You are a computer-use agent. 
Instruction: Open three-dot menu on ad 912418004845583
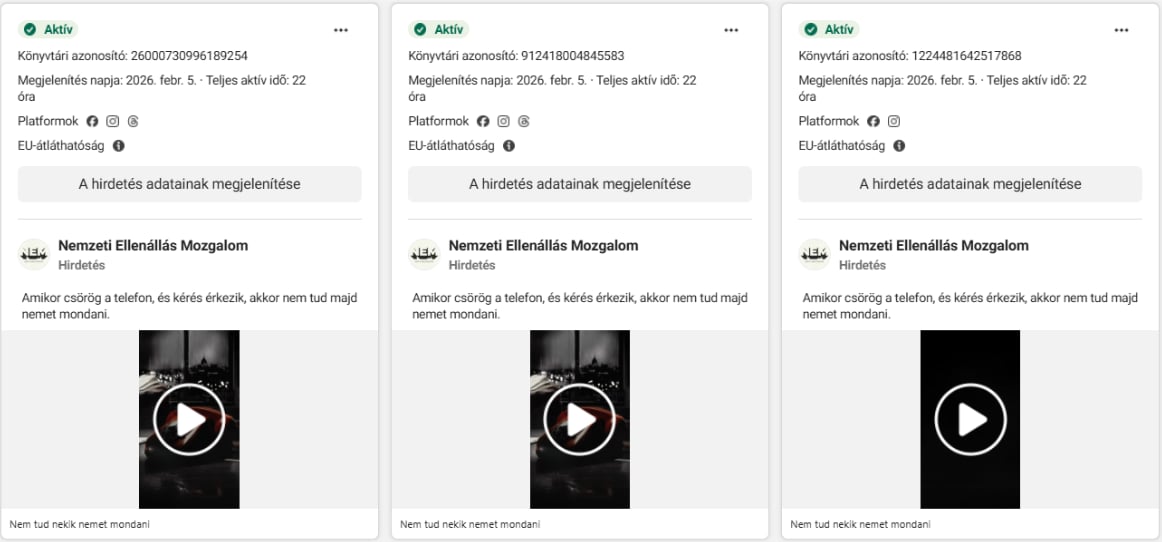(x=731, y=30)
